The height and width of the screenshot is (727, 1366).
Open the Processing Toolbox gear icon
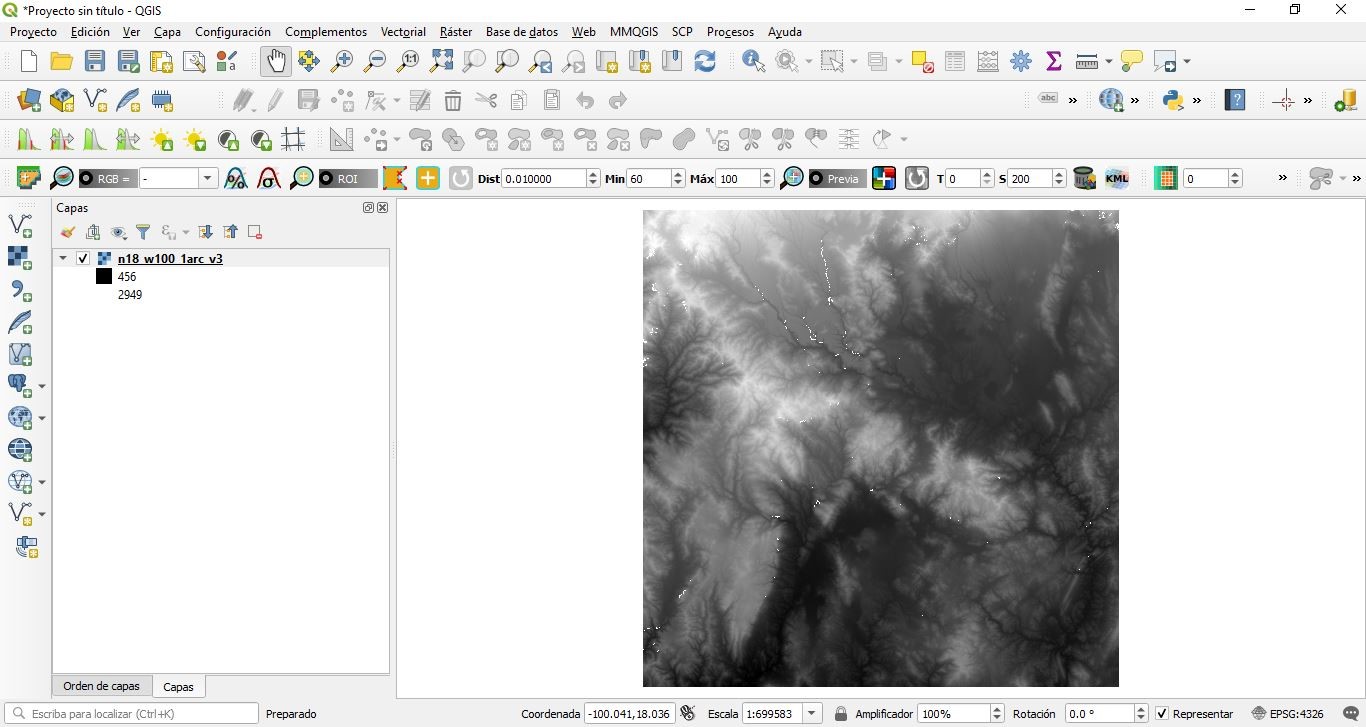coord(1021,62)
